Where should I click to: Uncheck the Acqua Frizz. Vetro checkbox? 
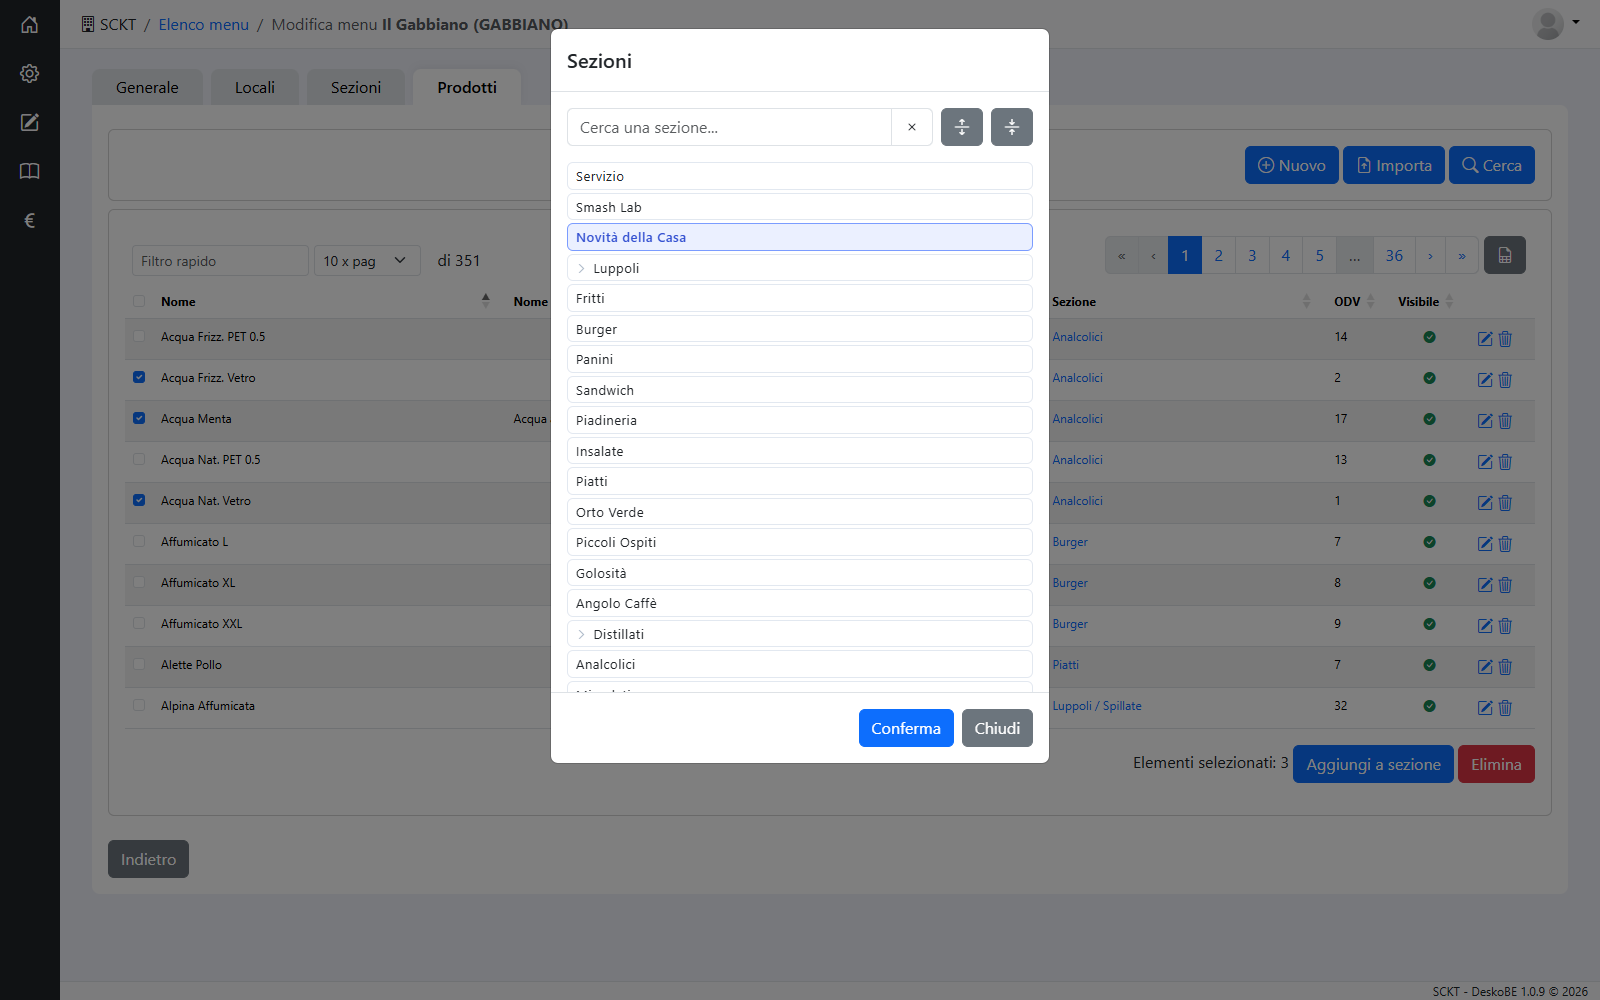(x=139, y=377)
